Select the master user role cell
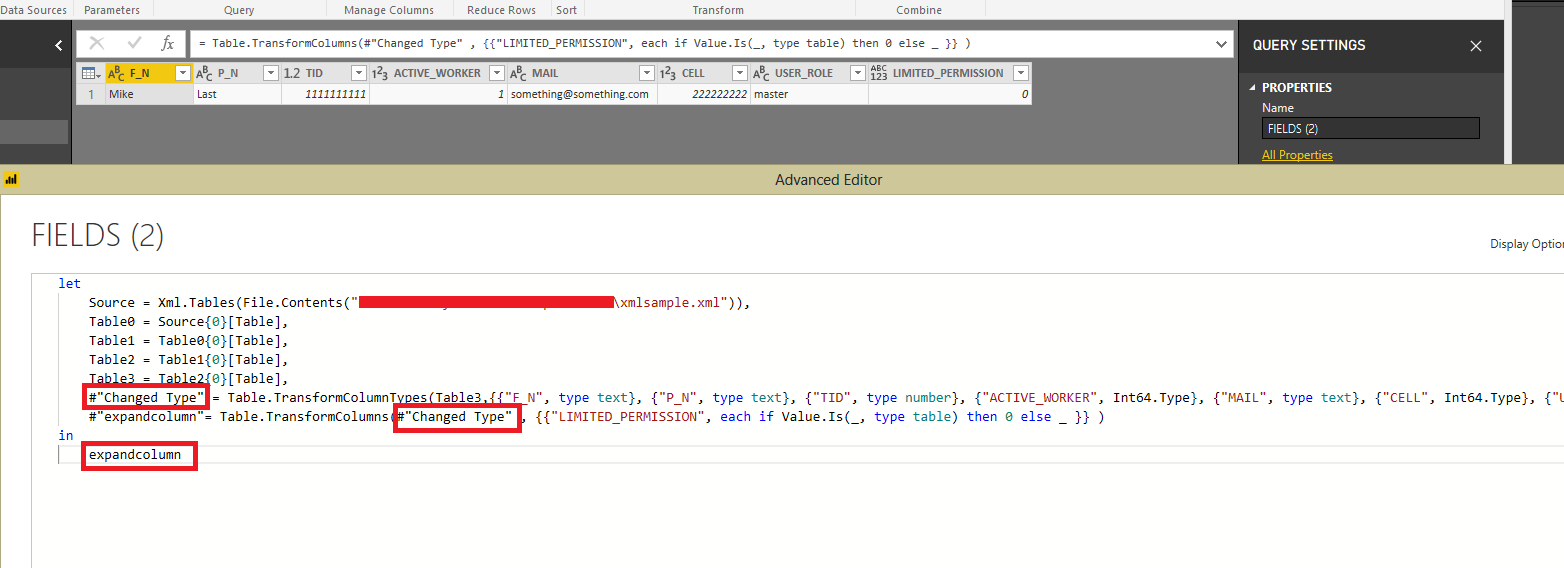 click(x=809, y=94)
